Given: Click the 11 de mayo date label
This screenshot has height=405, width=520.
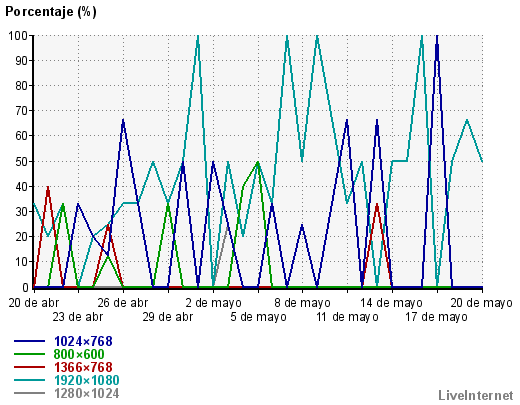Looking at the screenshot, I should (x=347, y=317).
